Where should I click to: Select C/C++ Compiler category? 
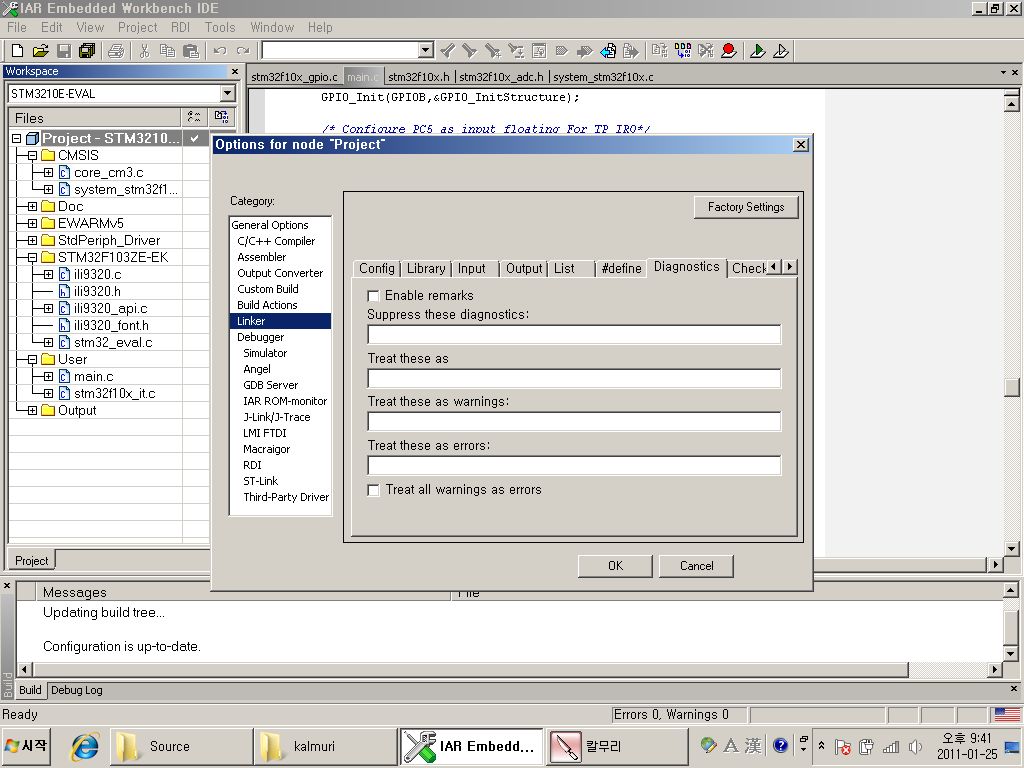click(276, 241)
